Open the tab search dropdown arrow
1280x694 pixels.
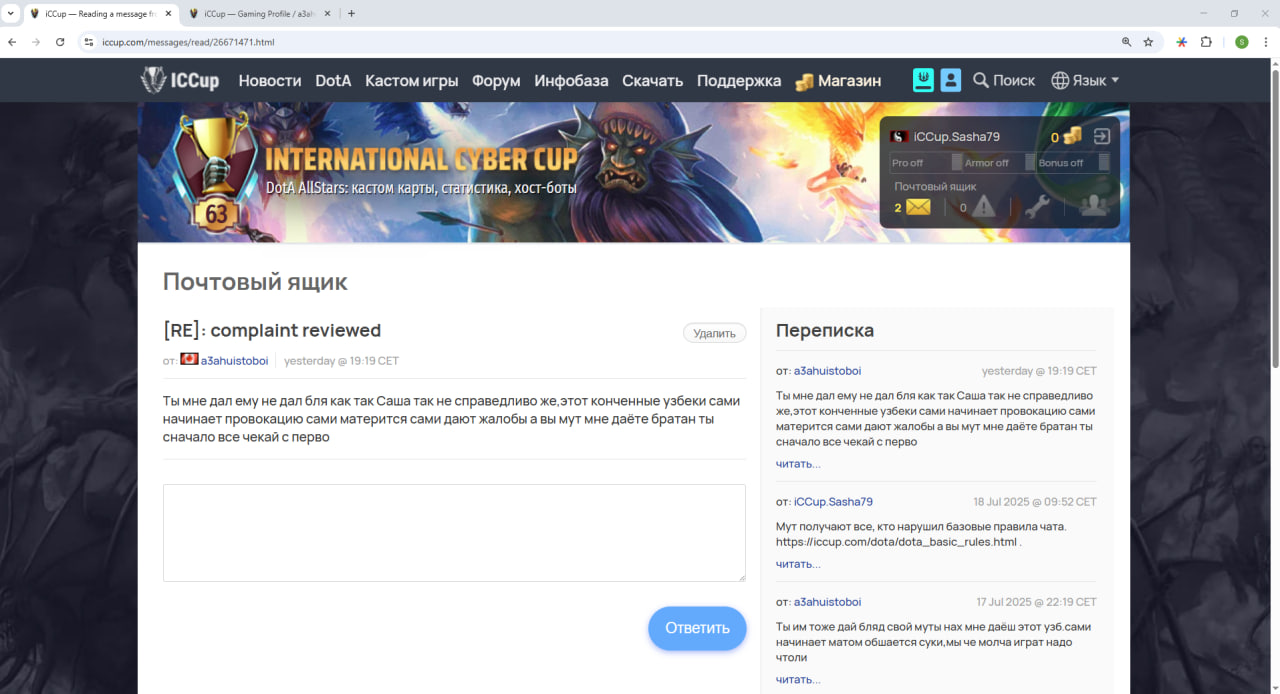pos(10,14)
